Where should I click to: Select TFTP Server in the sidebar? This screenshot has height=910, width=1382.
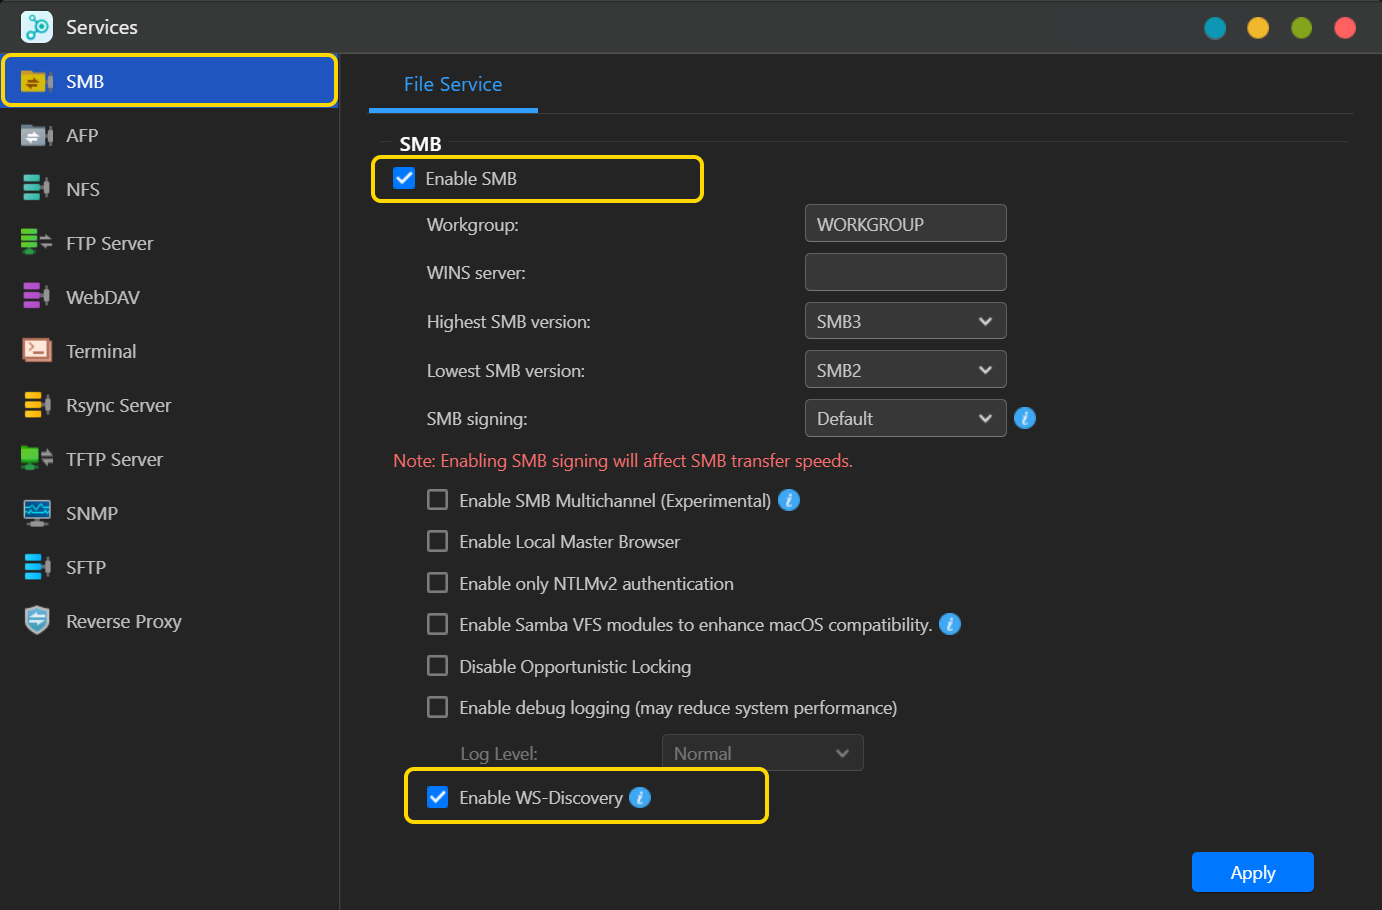169,459
